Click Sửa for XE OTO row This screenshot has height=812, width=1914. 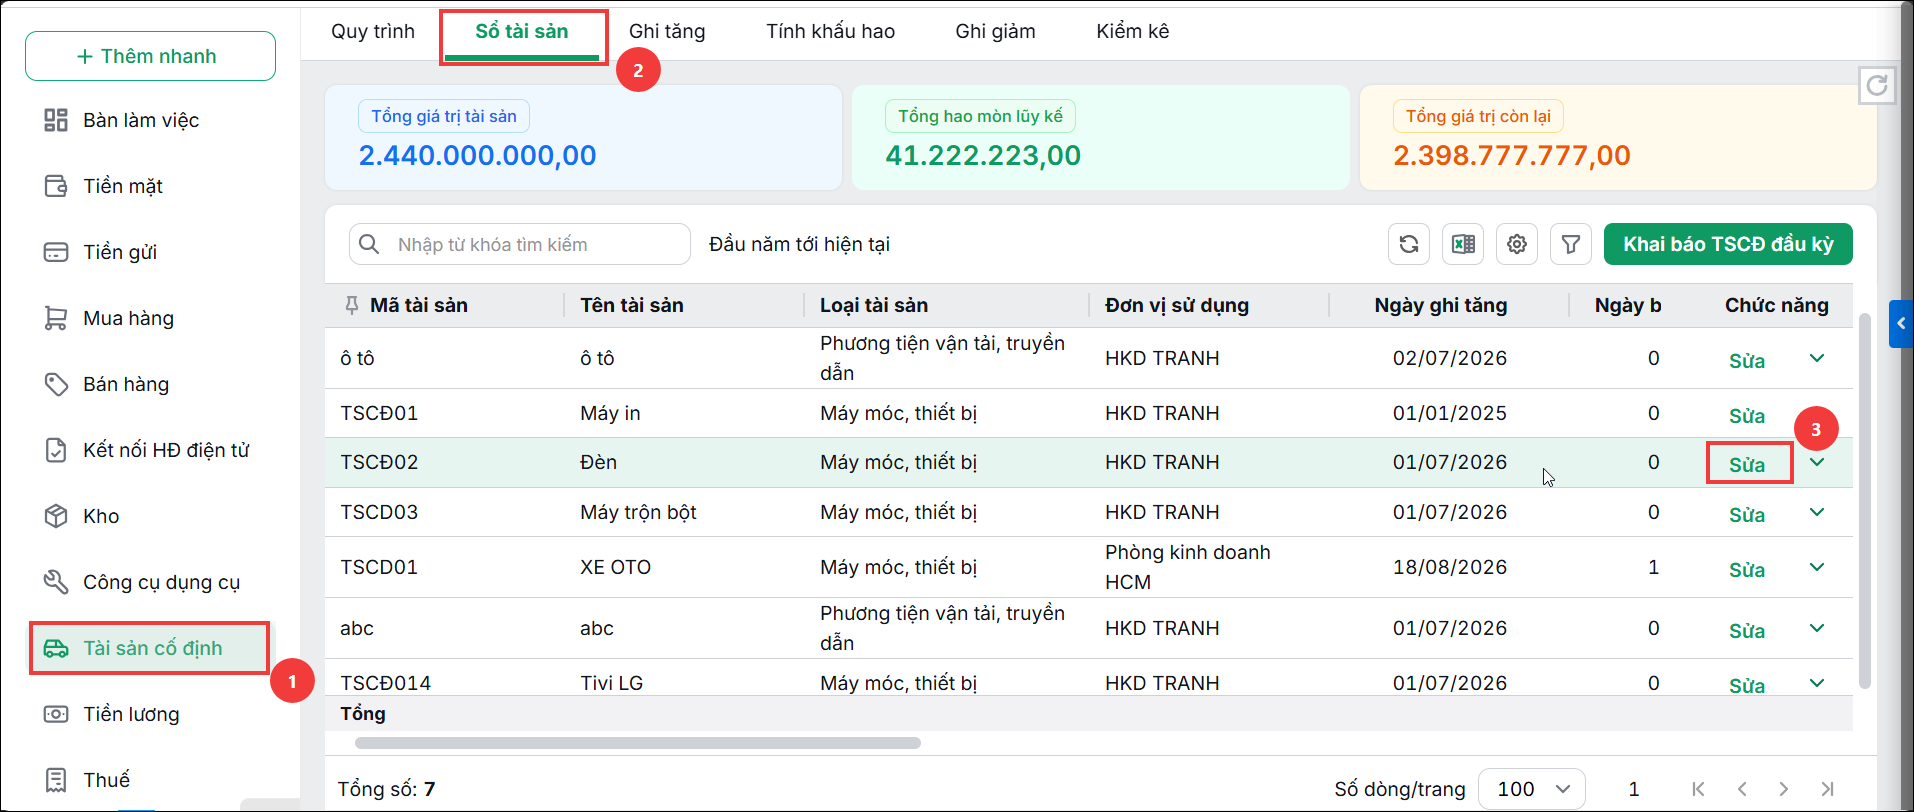coord(1747,570)
